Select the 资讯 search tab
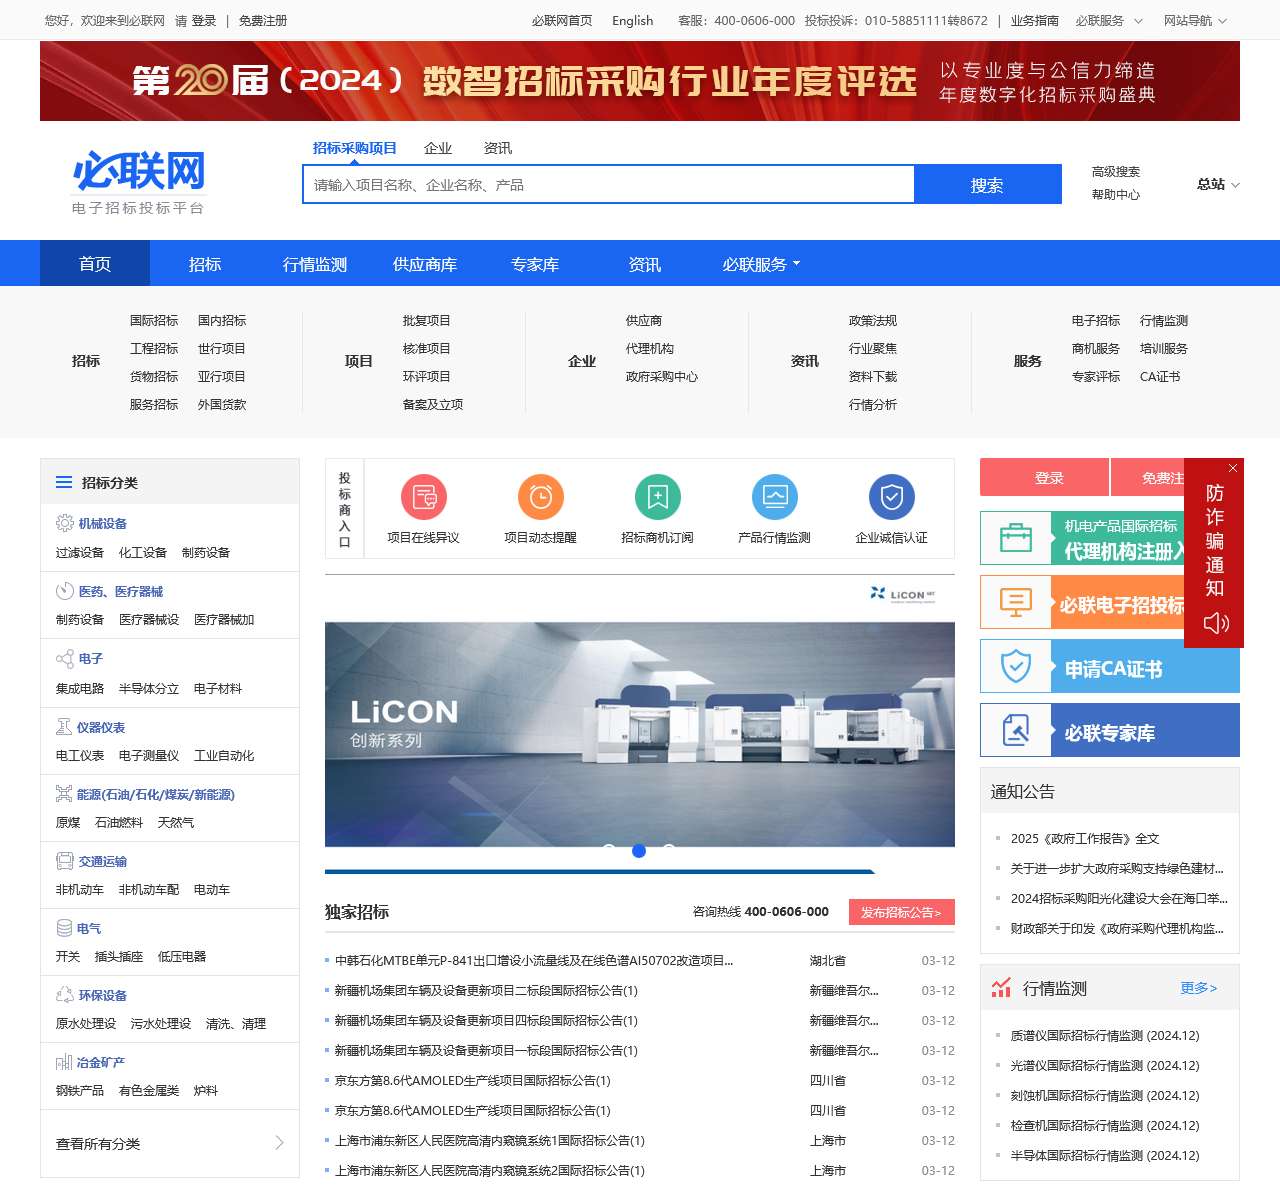Image resolution: width=1280 pixels, height=1195 pixels. click(498, 148)
